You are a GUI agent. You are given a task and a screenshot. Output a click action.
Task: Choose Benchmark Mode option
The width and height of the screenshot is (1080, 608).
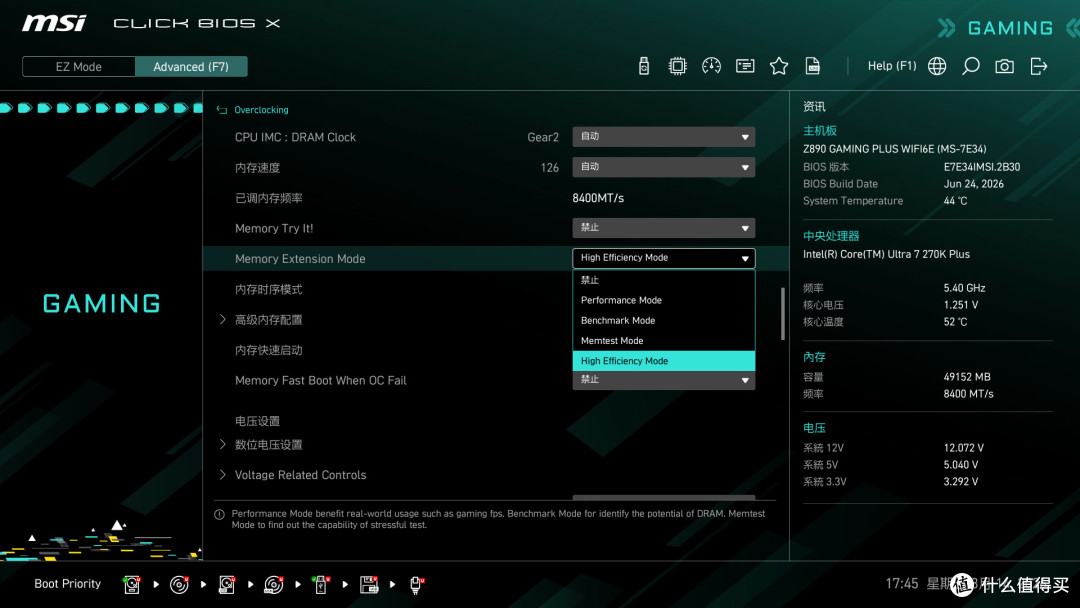coord(663,320)
